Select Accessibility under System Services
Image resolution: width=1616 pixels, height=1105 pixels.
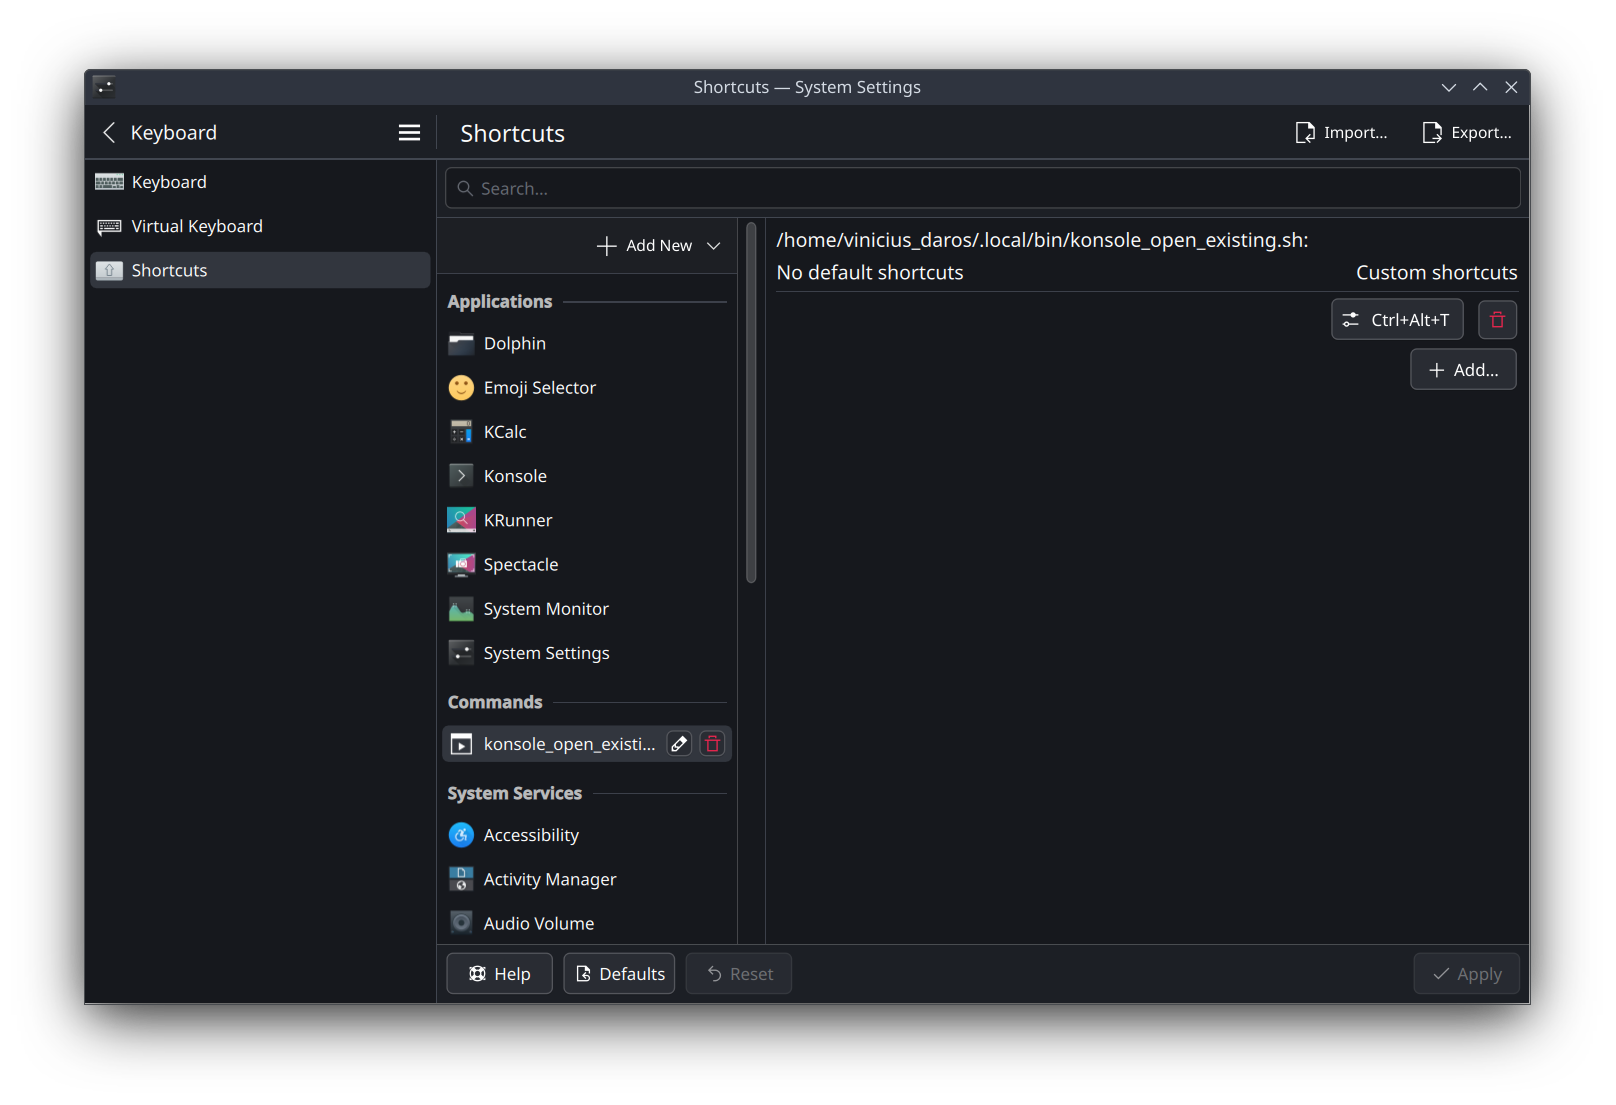click(x=530, y=835)
